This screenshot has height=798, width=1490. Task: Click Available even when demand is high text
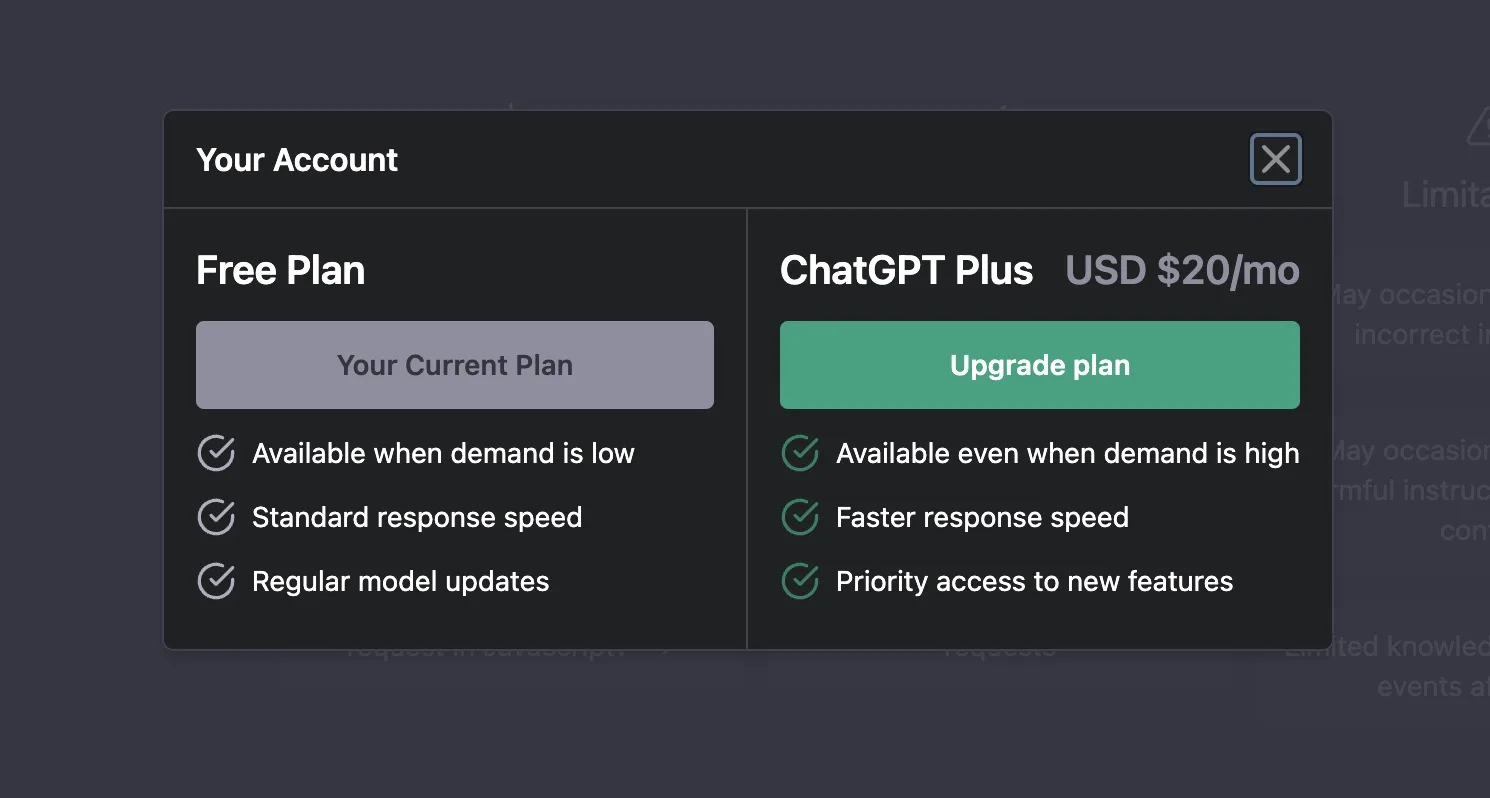tap(1067, 453)
